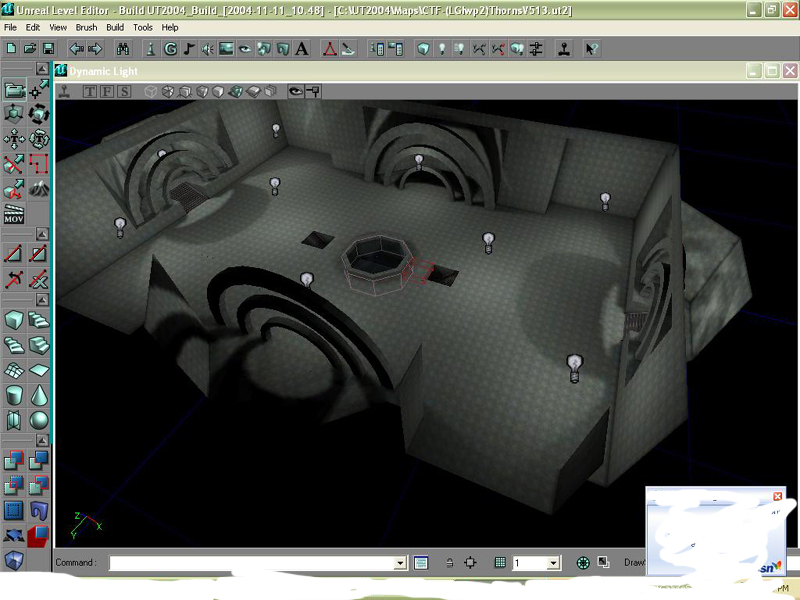Activate the camera movement mode tool
Viewport: 800px width, 600px height.
coord(11,88)
